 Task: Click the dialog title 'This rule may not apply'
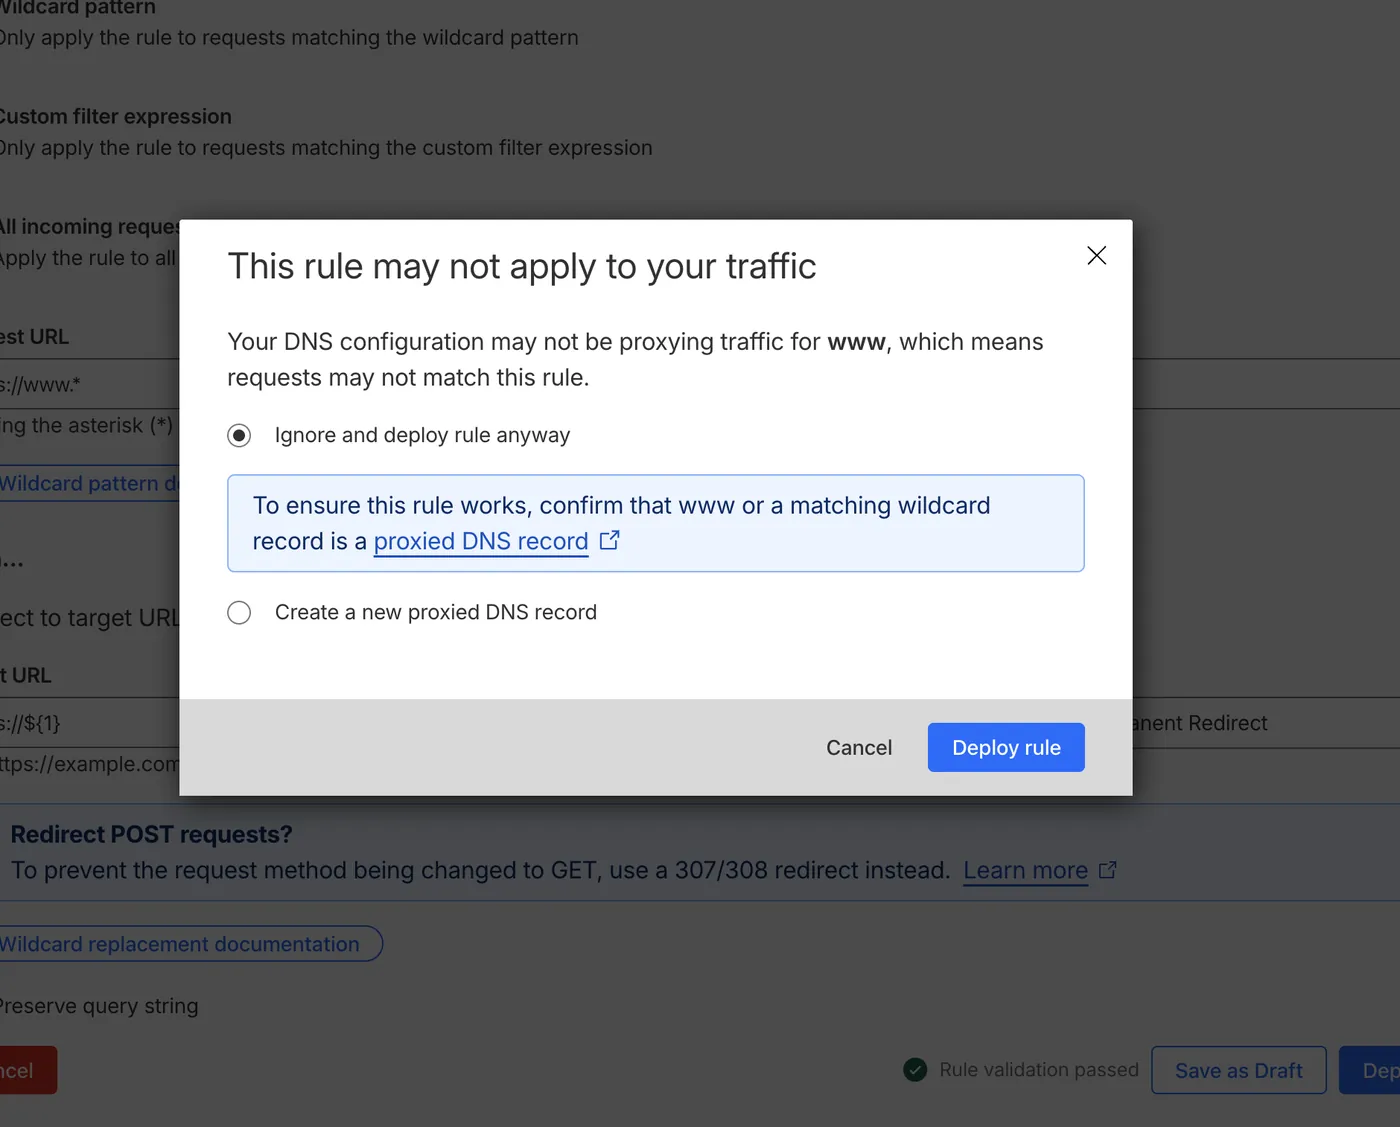click(522, 266)
